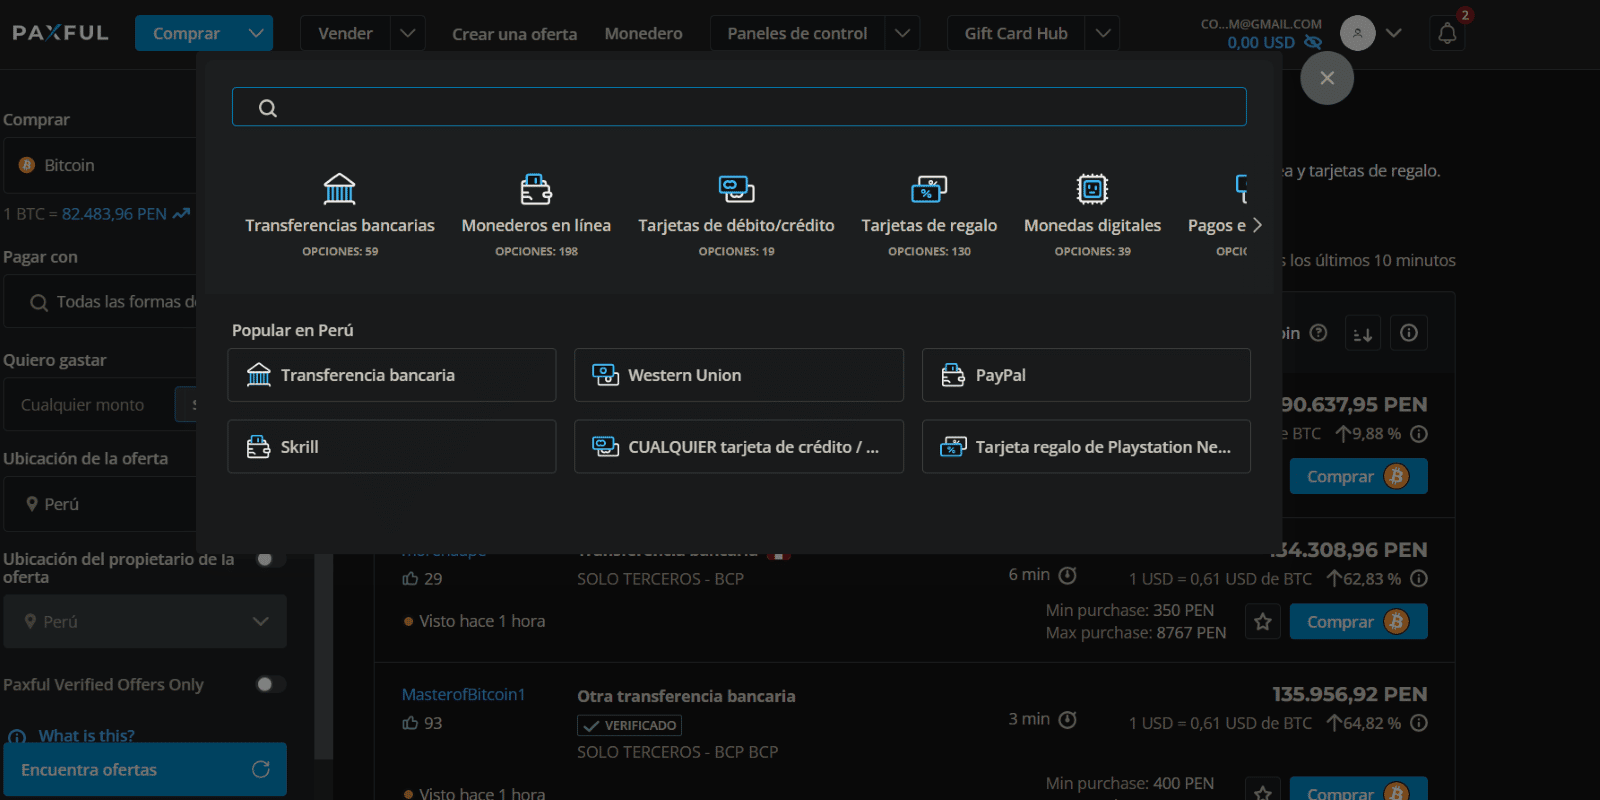Click the VERIFICADO badge
Screen dimensions: 1600x800
[x=630, y=725]
